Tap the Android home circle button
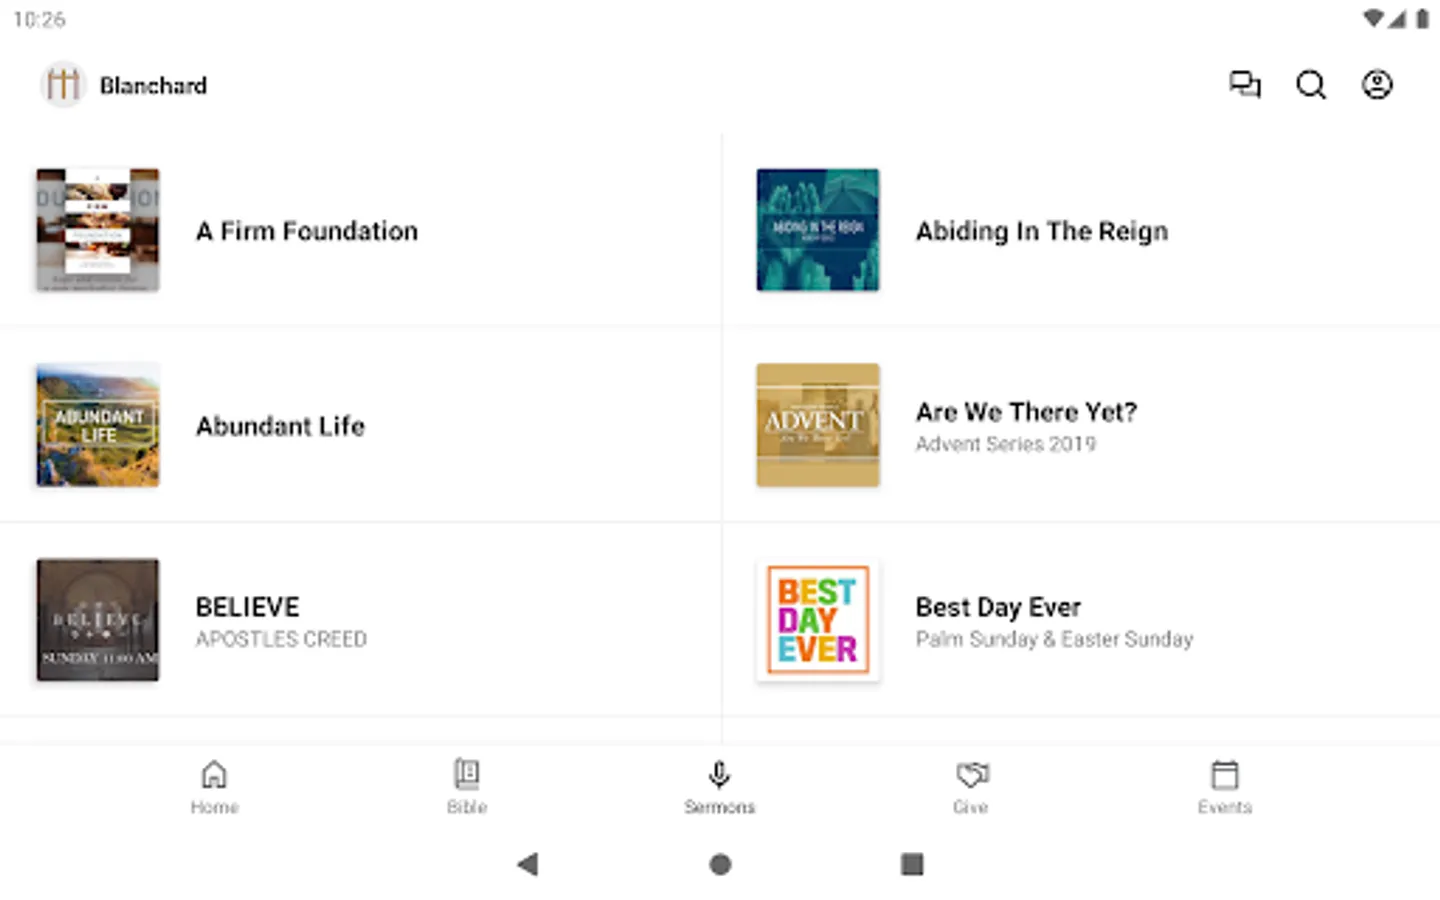 (720, 864)
